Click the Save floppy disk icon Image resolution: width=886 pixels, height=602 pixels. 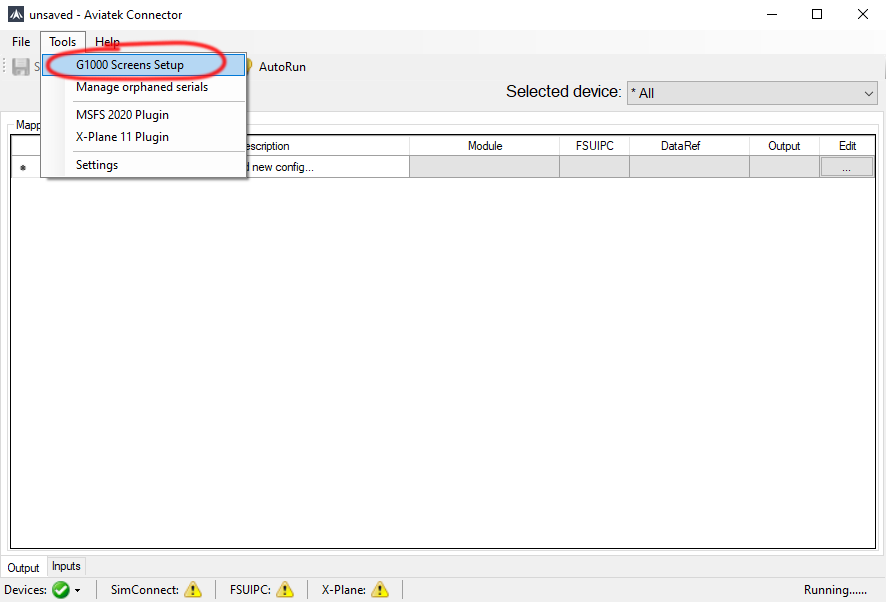20,67
